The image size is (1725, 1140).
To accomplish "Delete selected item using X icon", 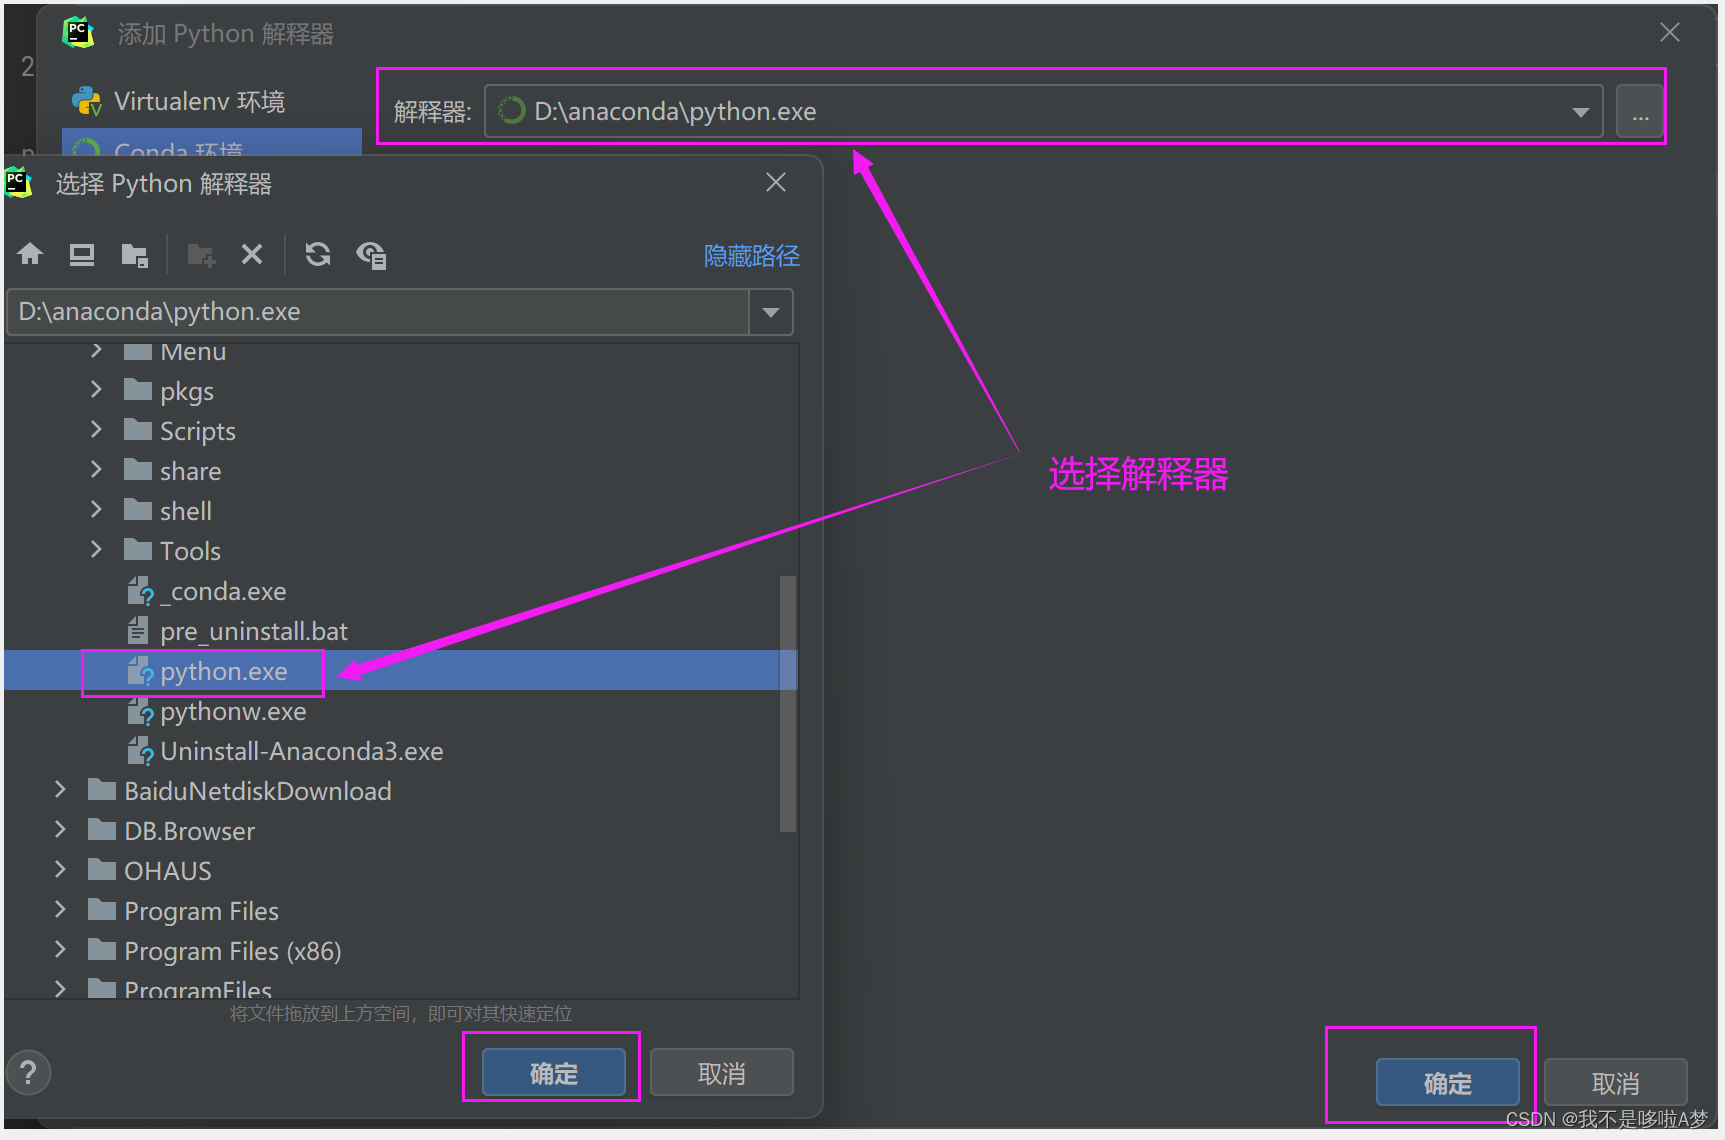I will (252, 254).
